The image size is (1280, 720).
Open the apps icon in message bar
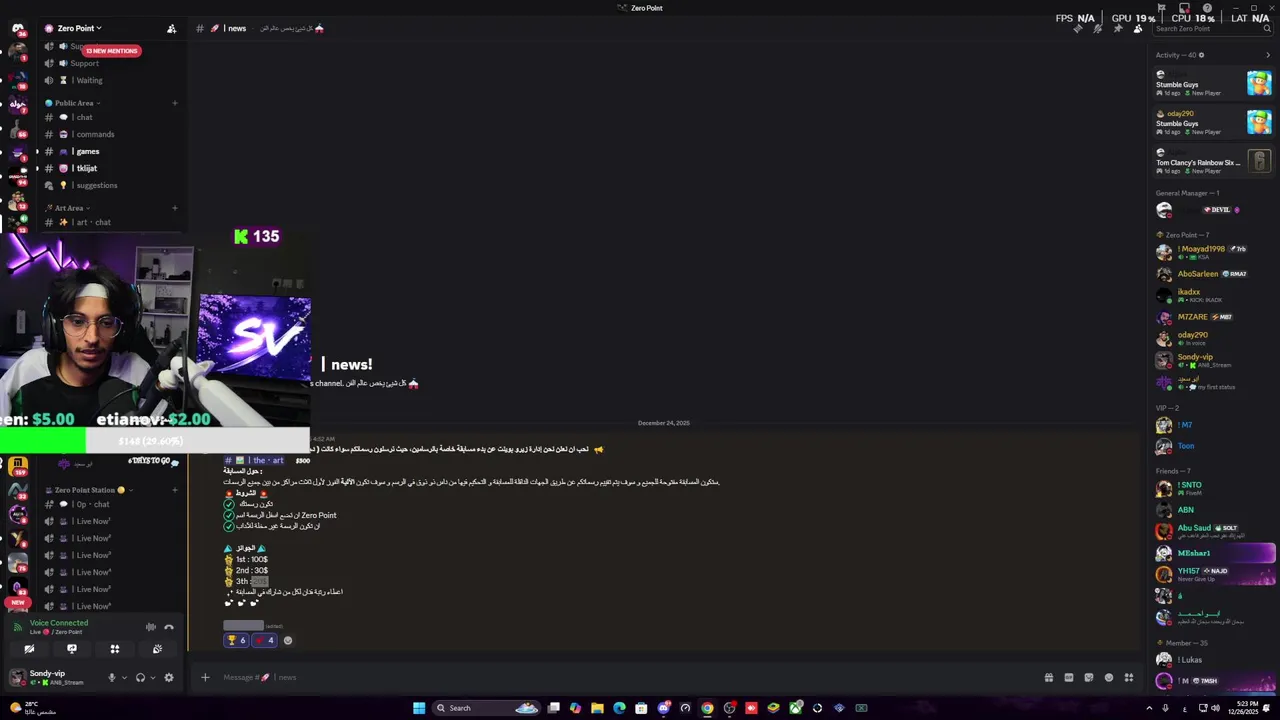click(1128, 677)
